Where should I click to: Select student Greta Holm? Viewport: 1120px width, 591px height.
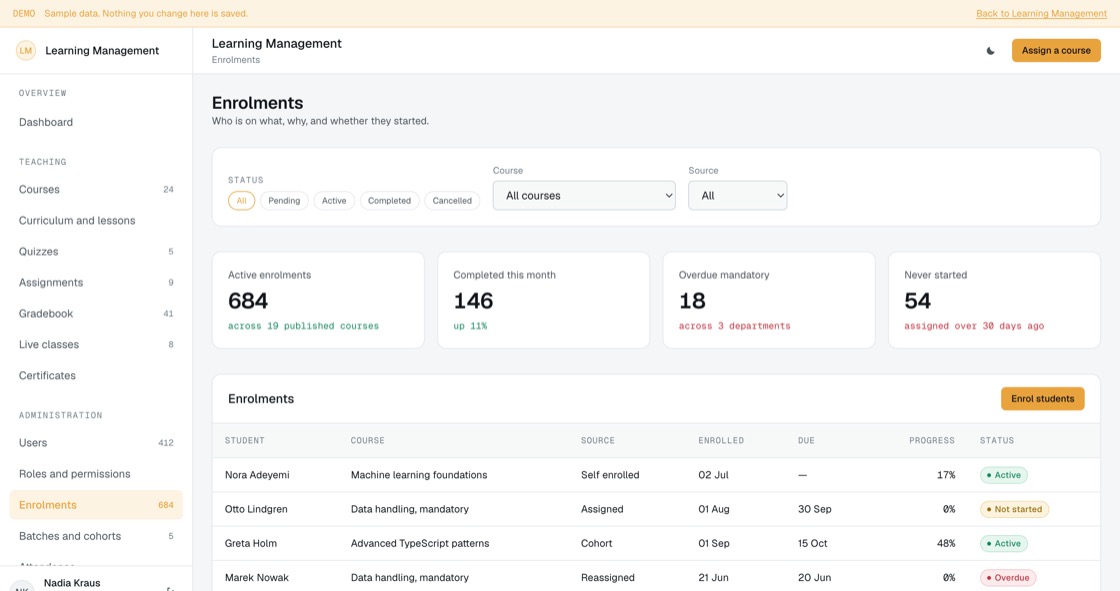(x=251, y=544)
